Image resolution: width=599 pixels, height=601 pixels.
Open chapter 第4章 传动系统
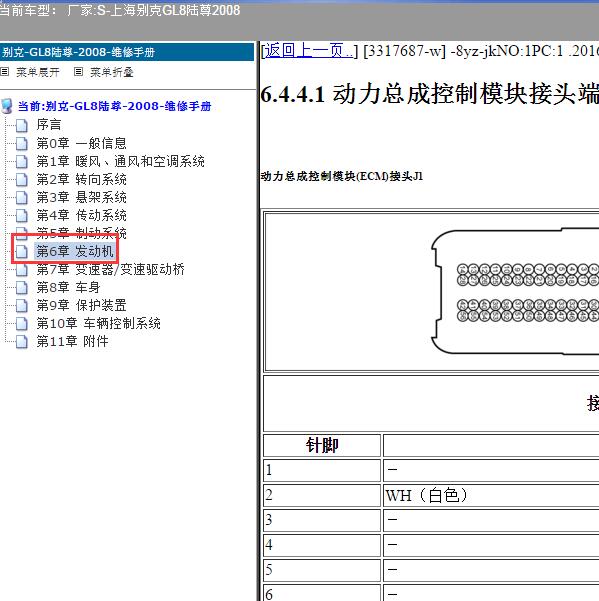coord(81,215)
